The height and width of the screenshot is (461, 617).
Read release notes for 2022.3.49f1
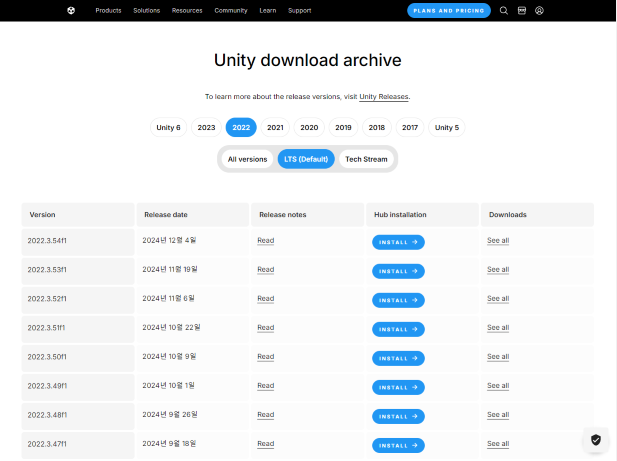click(x=266, y=386)
